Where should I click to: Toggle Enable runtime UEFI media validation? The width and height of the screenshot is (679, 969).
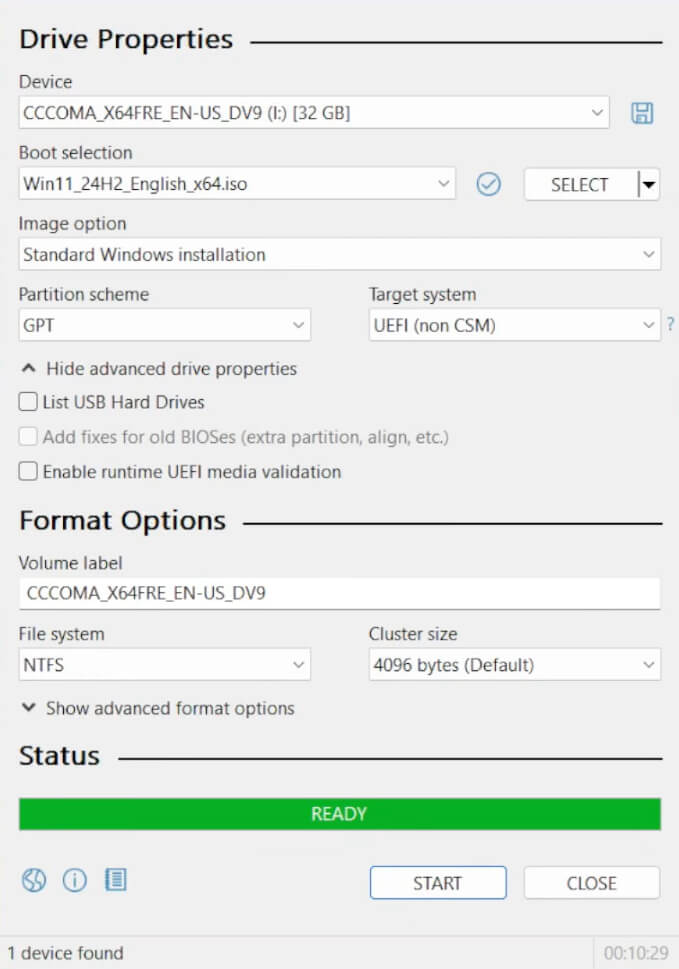(x=29, y=471)
